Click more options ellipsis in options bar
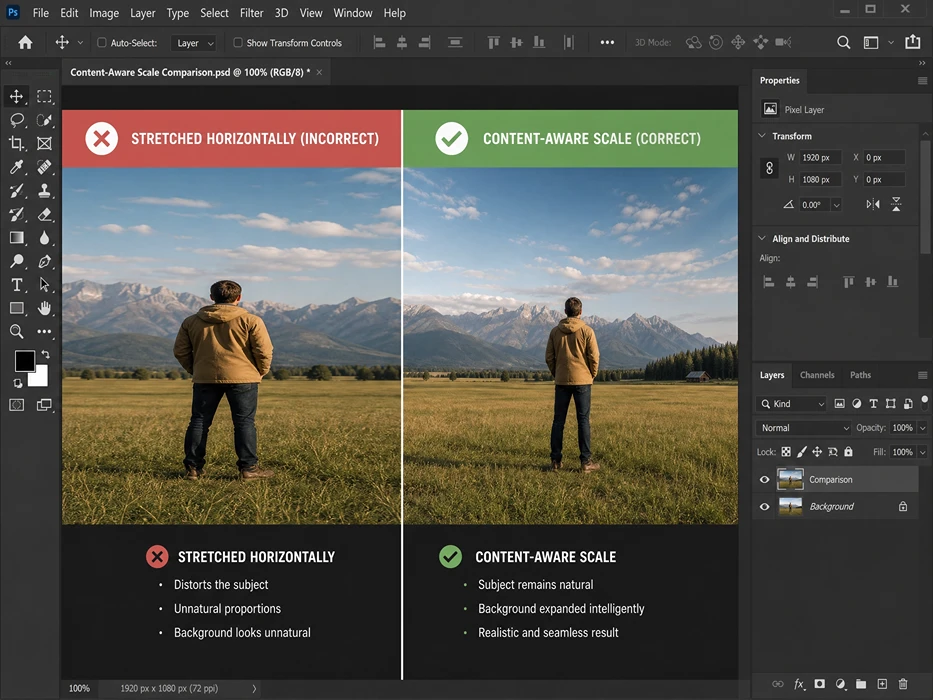Viewport: 933px width, 700px height. (607, 42)
